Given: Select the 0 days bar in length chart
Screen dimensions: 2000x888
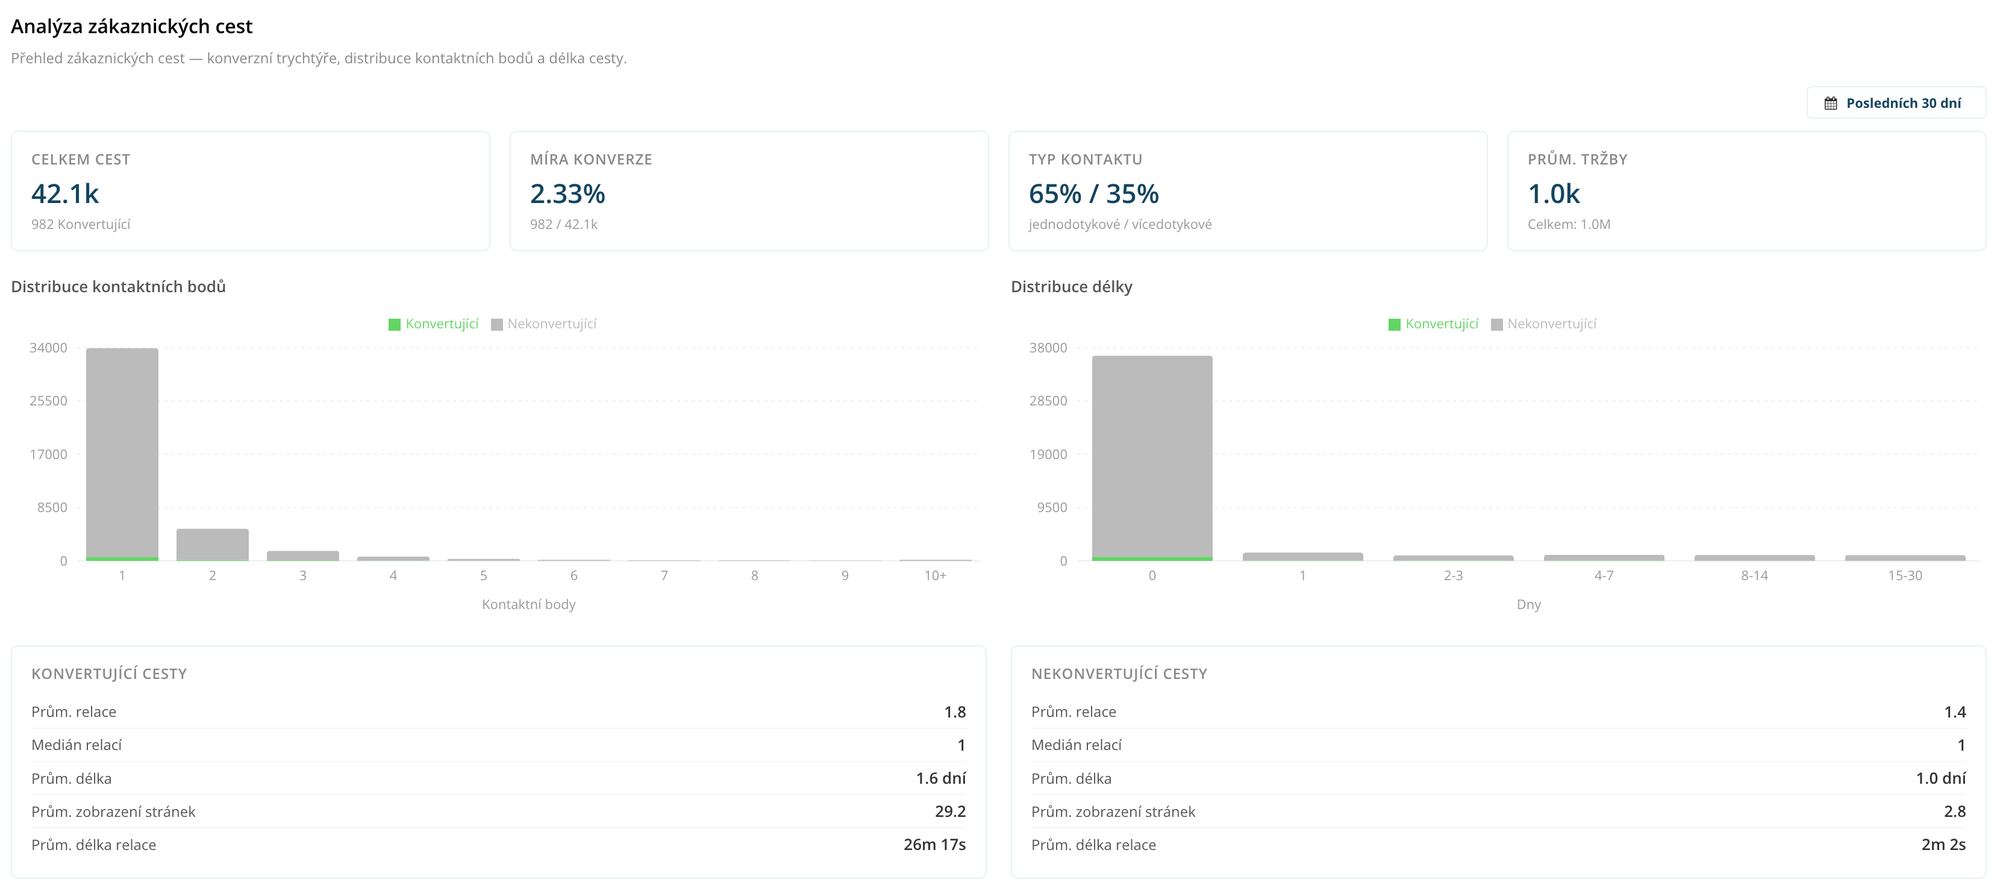Looking at the screenshot, I should pyautogui.click(x=1152, y=457).
